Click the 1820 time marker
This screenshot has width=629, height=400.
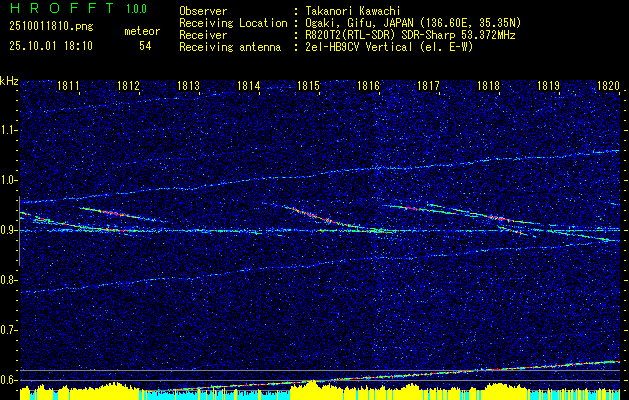coord(608,87)
